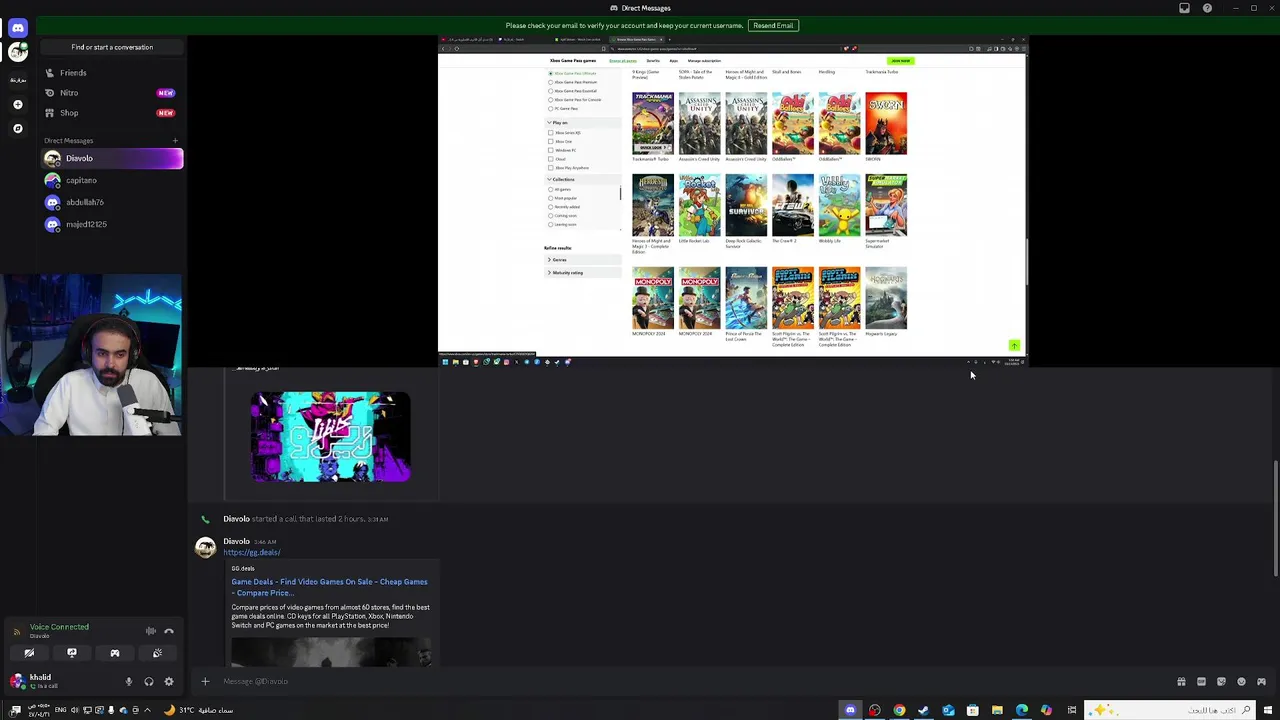The height and width of the screenshot is (720, 1280).
Task: Click the chat scrollbar thumb
Action: pos(1275,518)
